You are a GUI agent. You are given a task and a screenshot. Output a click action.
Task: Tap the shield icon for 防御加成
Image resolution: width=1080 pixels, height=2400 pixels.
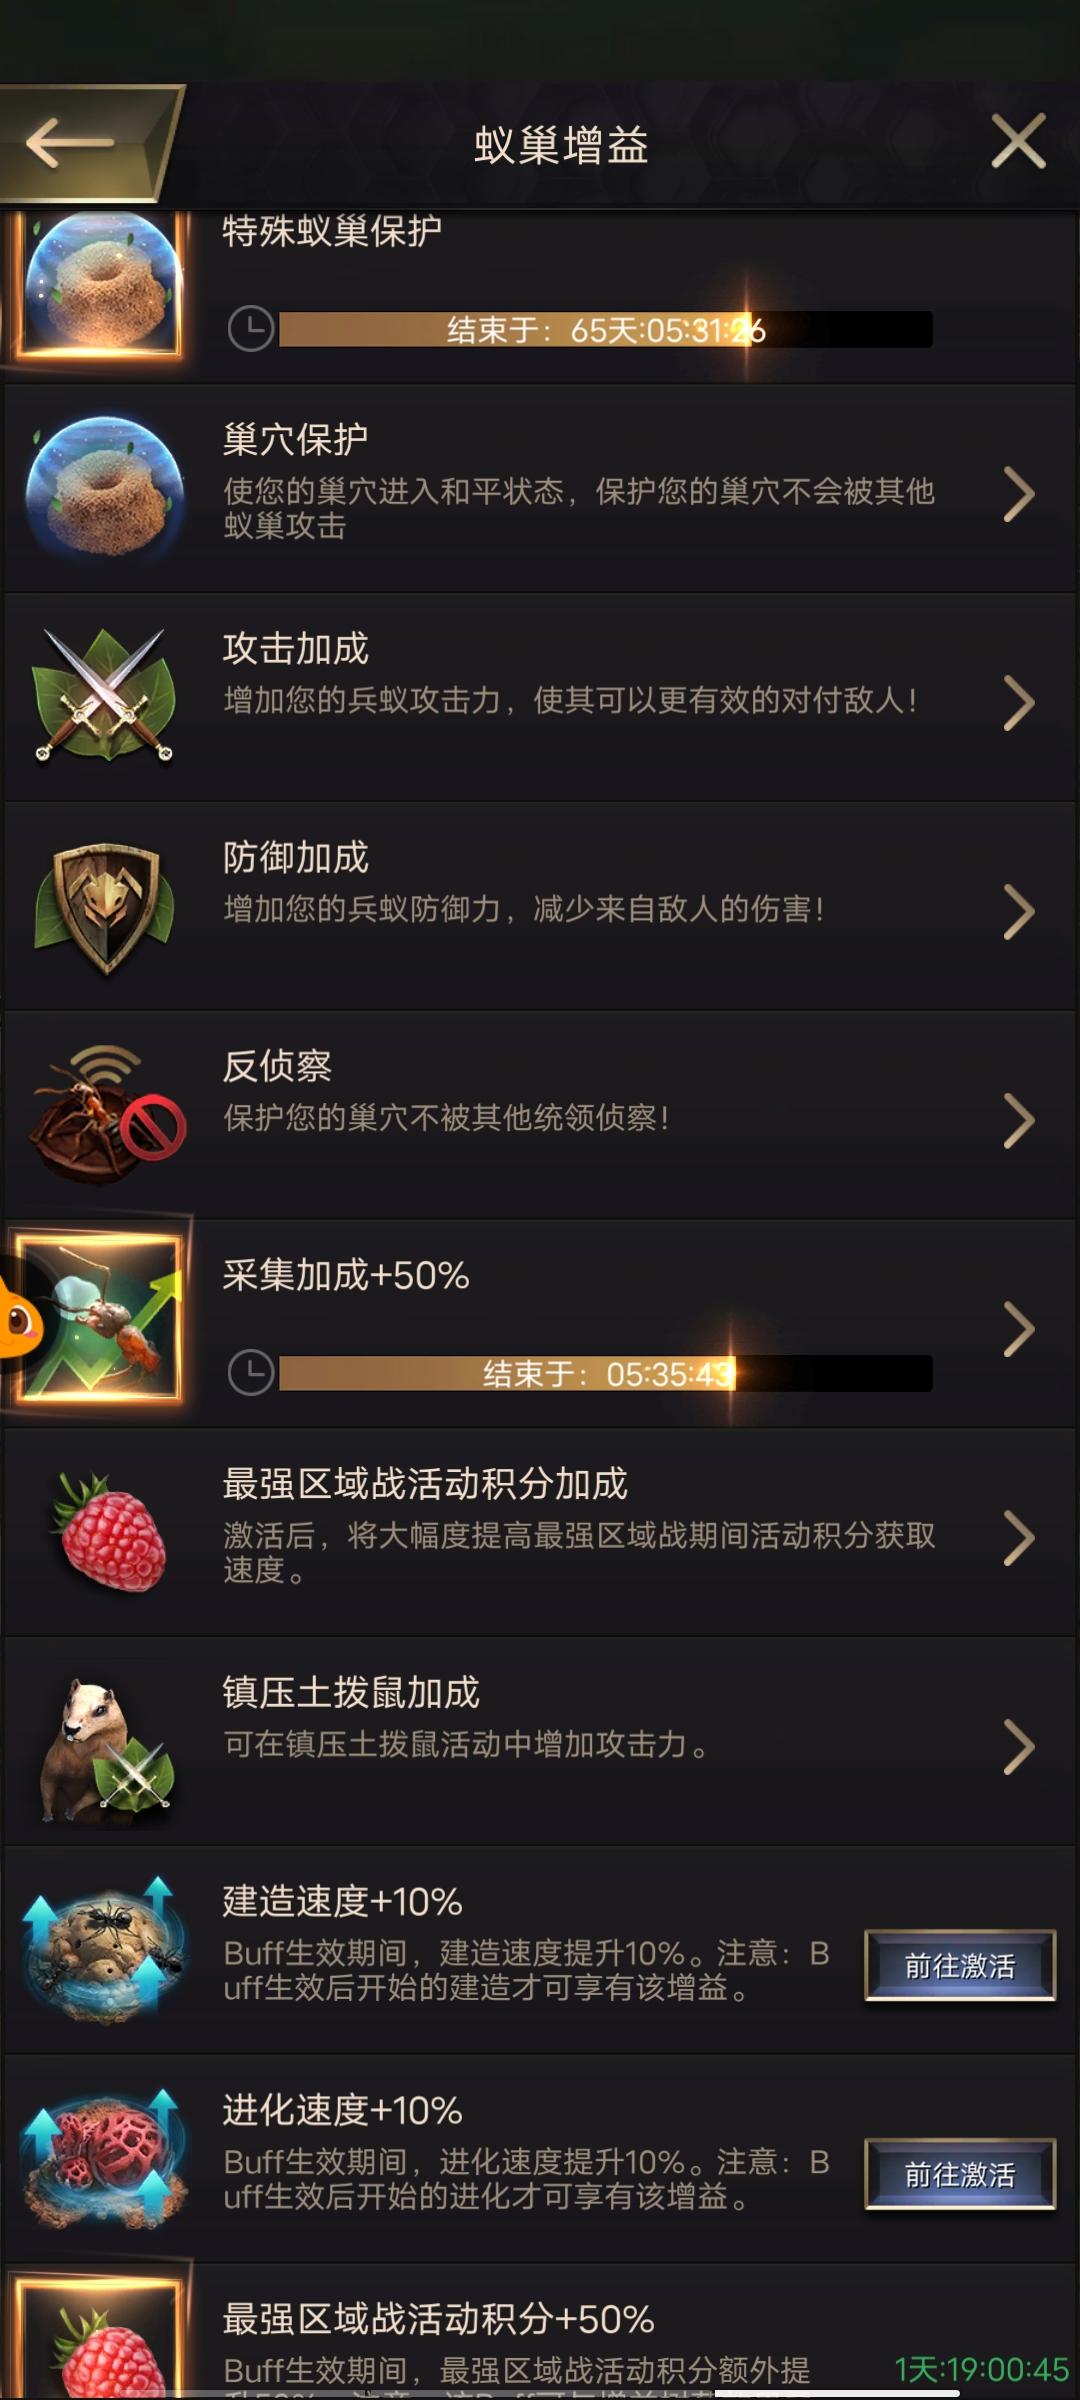(x=105, y=907)
